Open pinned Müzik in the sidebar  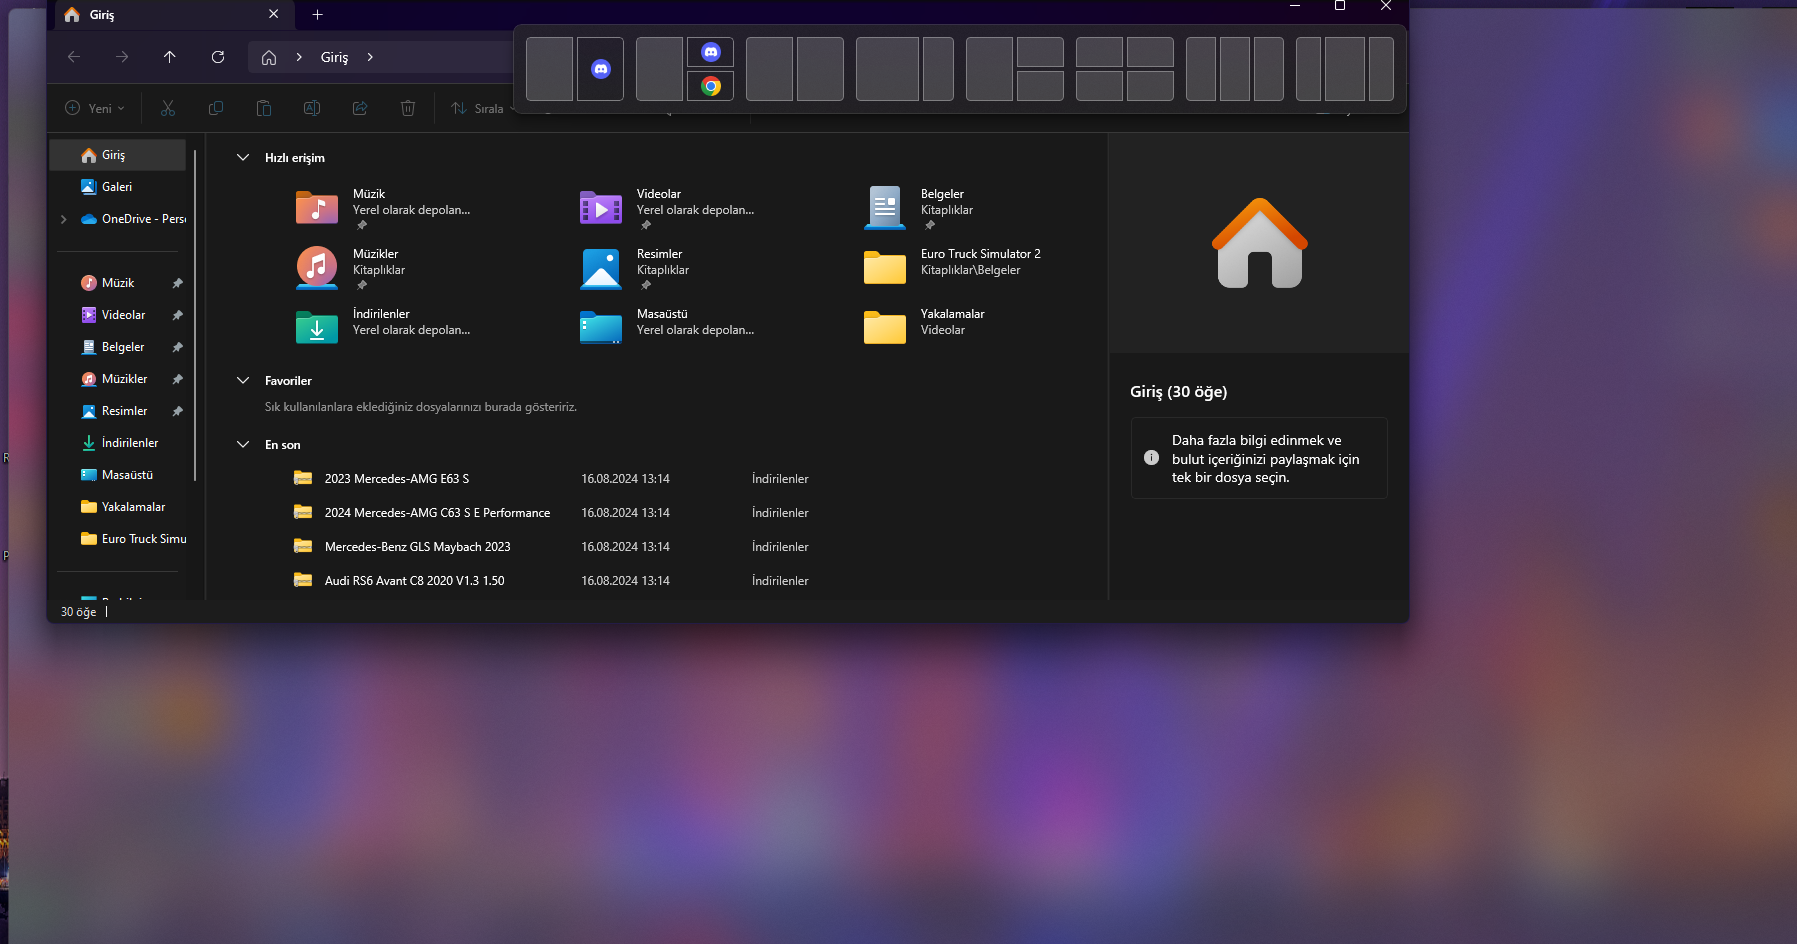[118, 283]
